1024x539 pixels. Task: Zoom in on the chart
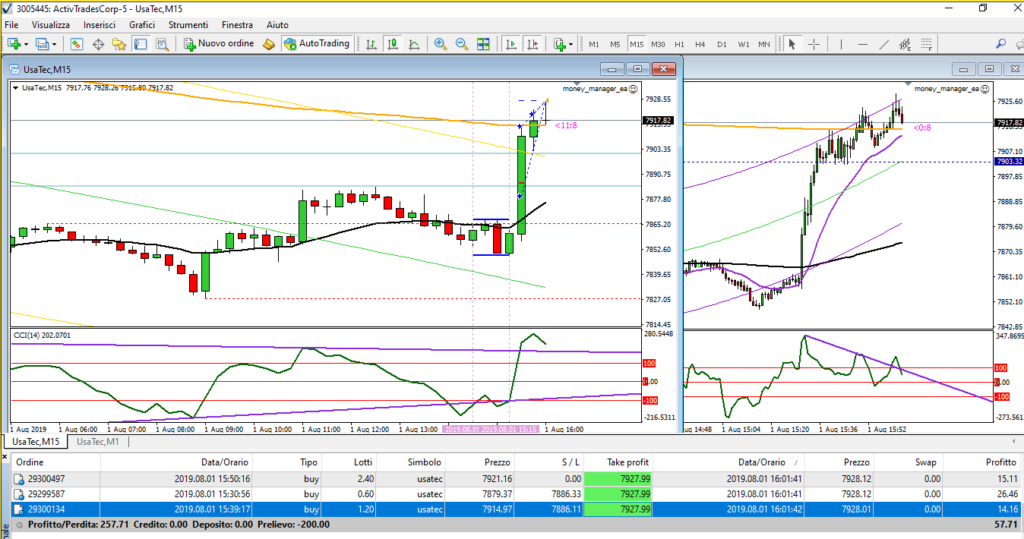[x=440, y=44]
